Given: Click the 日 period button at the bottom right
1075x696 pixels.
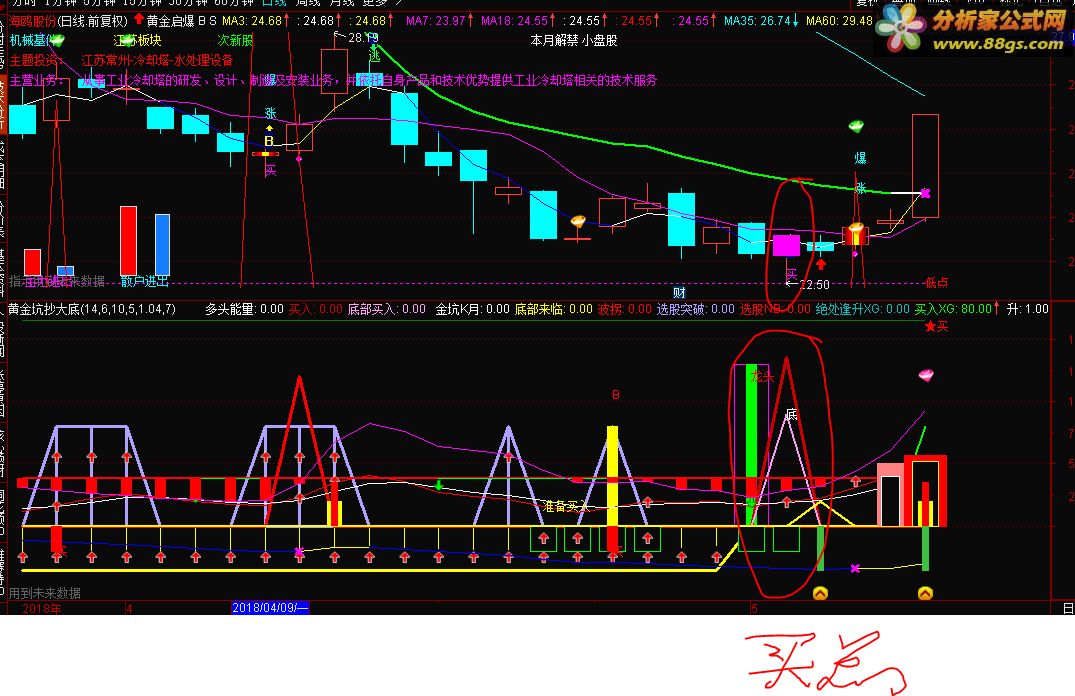Looking at the screenshot, I should point(1068,608).
